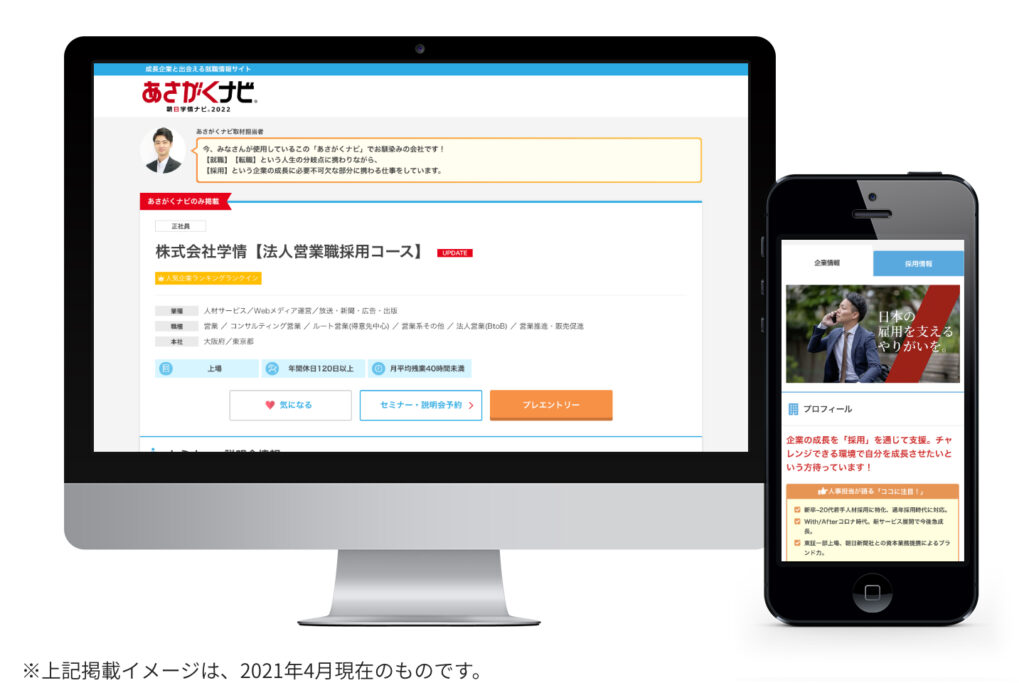Click the 月平均残業40時間未満 clock icon
Viewport: 1024px width, 683px height.
(378, 368)
